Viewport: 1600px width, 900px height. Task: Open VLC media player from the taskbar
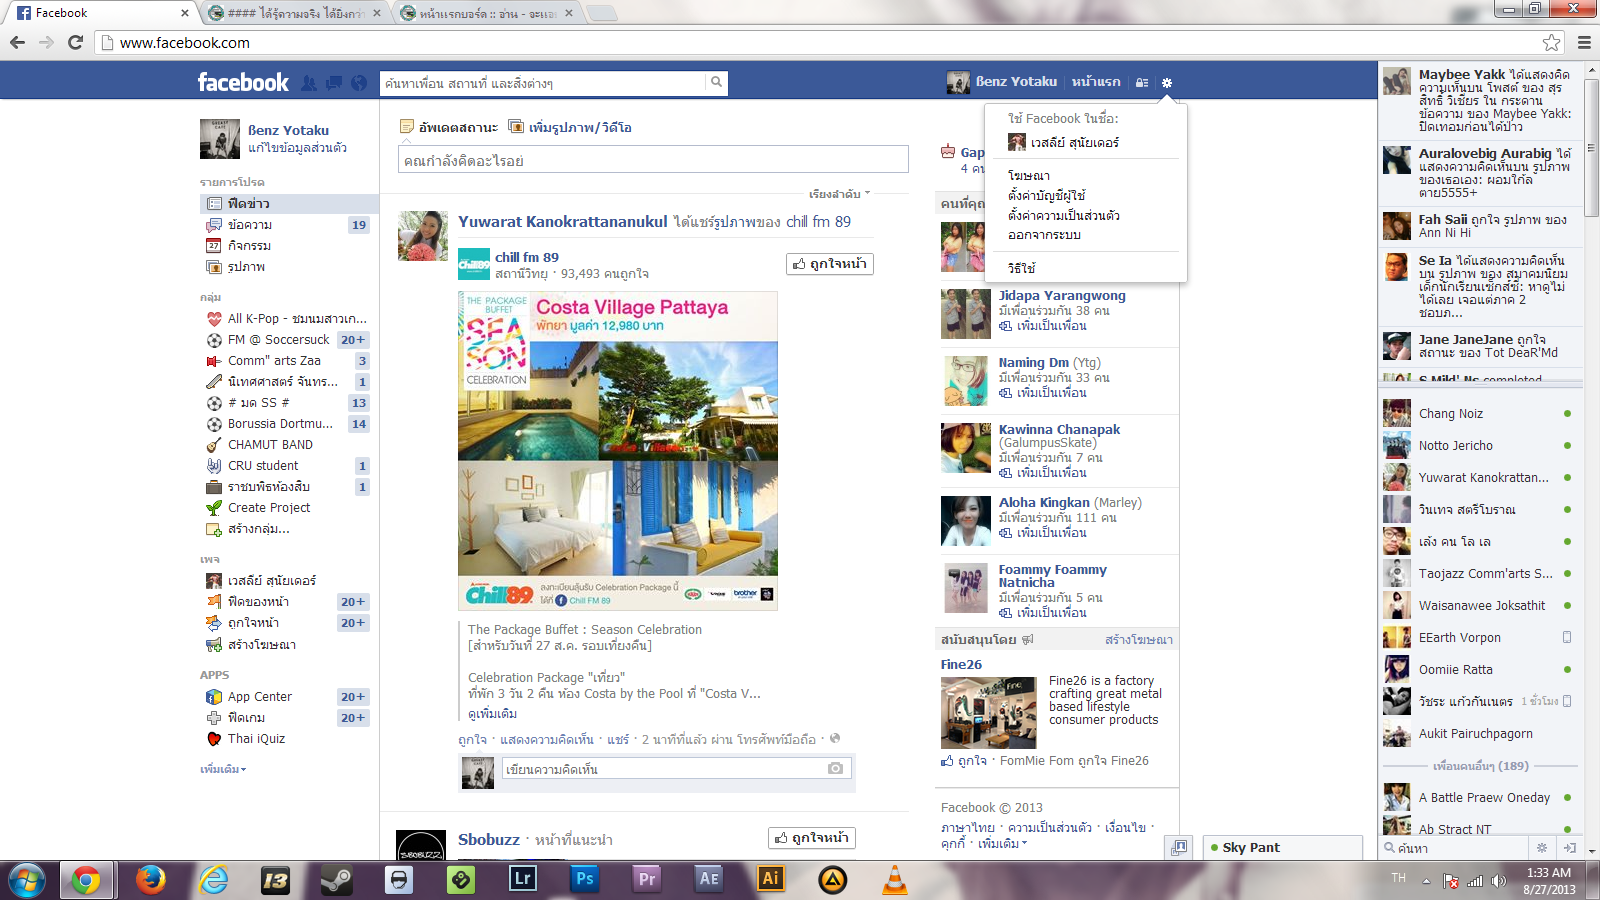pyautogui.click(x=895, y=880)
